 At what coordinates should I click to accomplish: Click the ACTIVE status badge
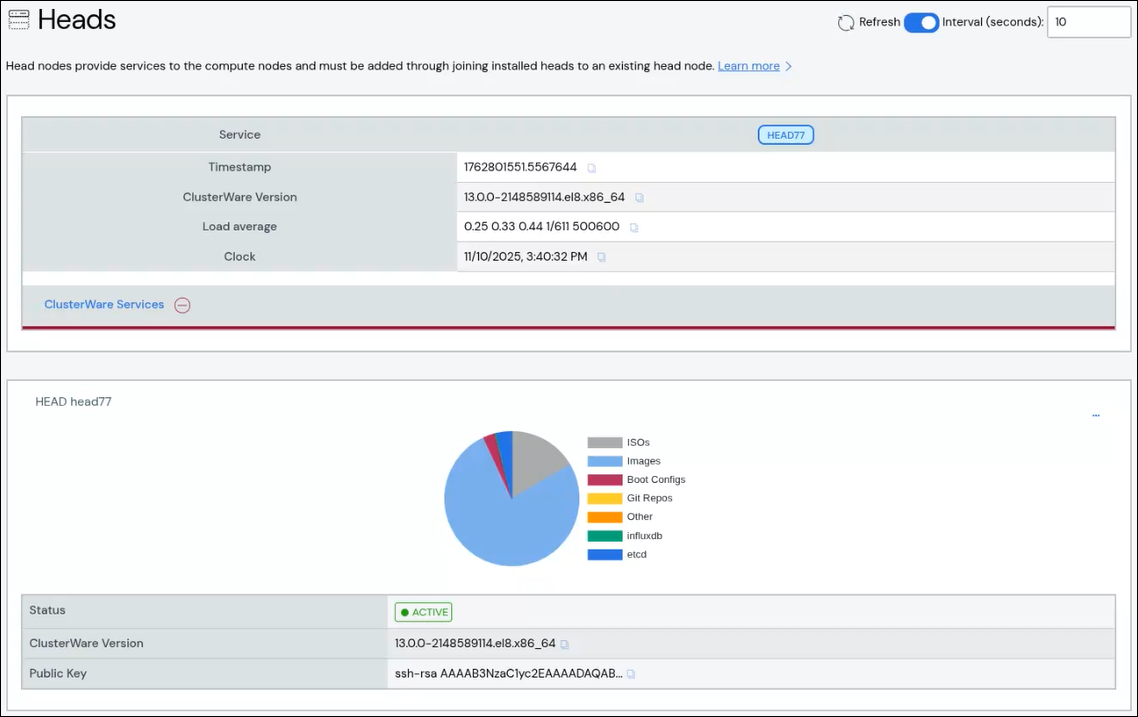coord(423,612)
